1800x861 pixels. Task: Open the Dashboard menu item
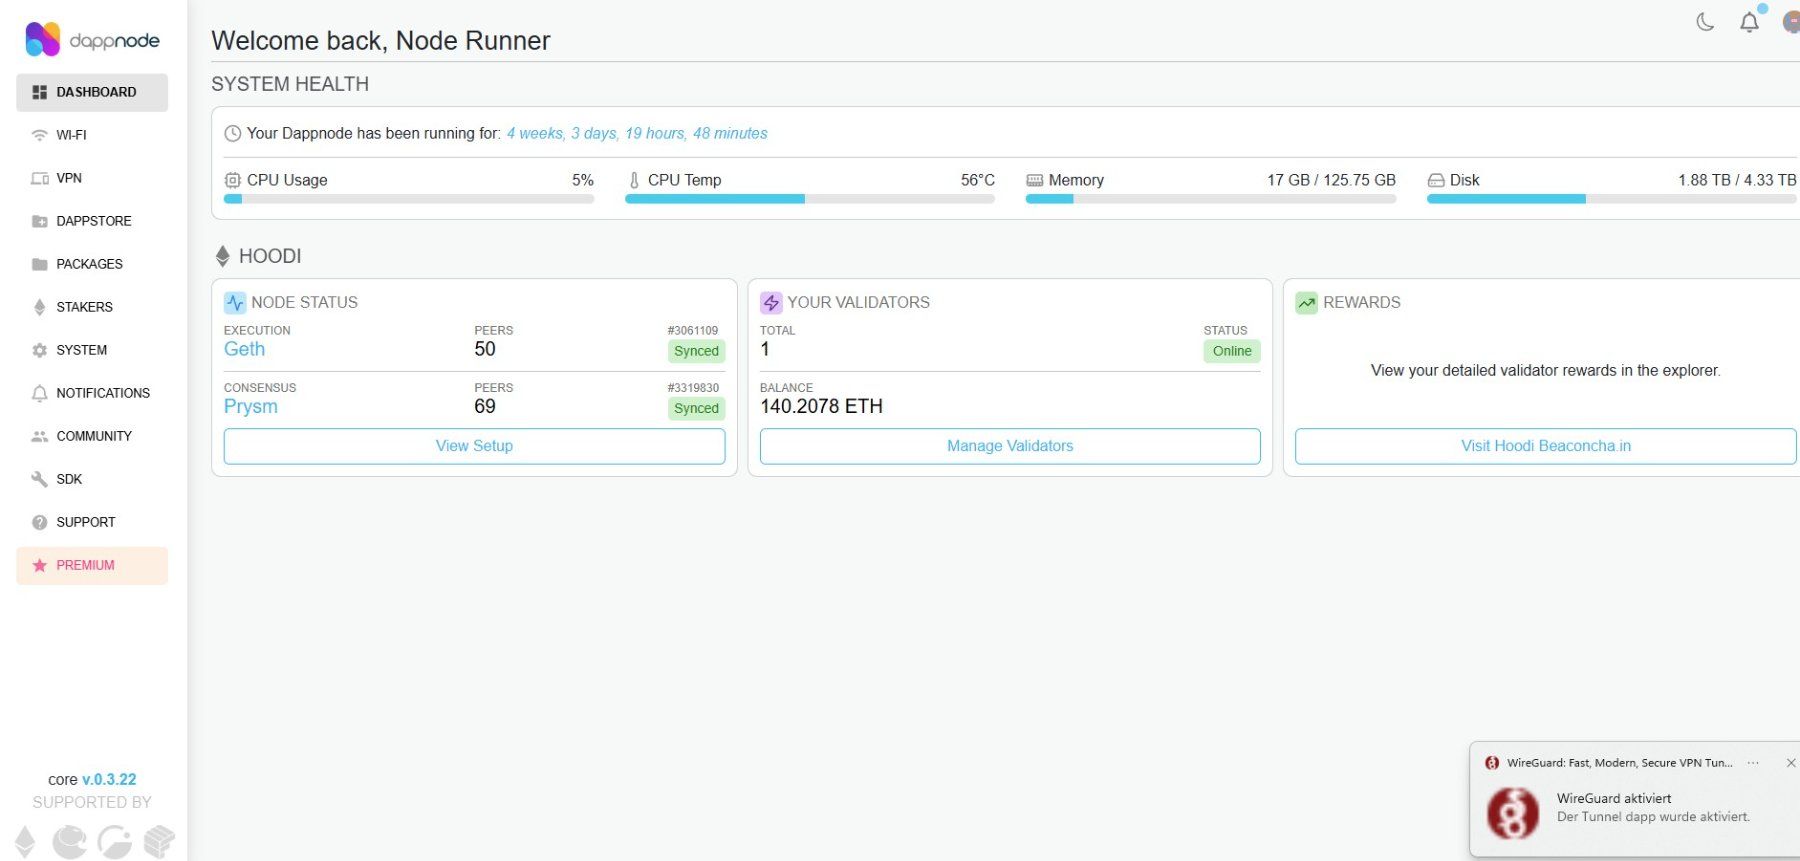click(x=92, y=92)
